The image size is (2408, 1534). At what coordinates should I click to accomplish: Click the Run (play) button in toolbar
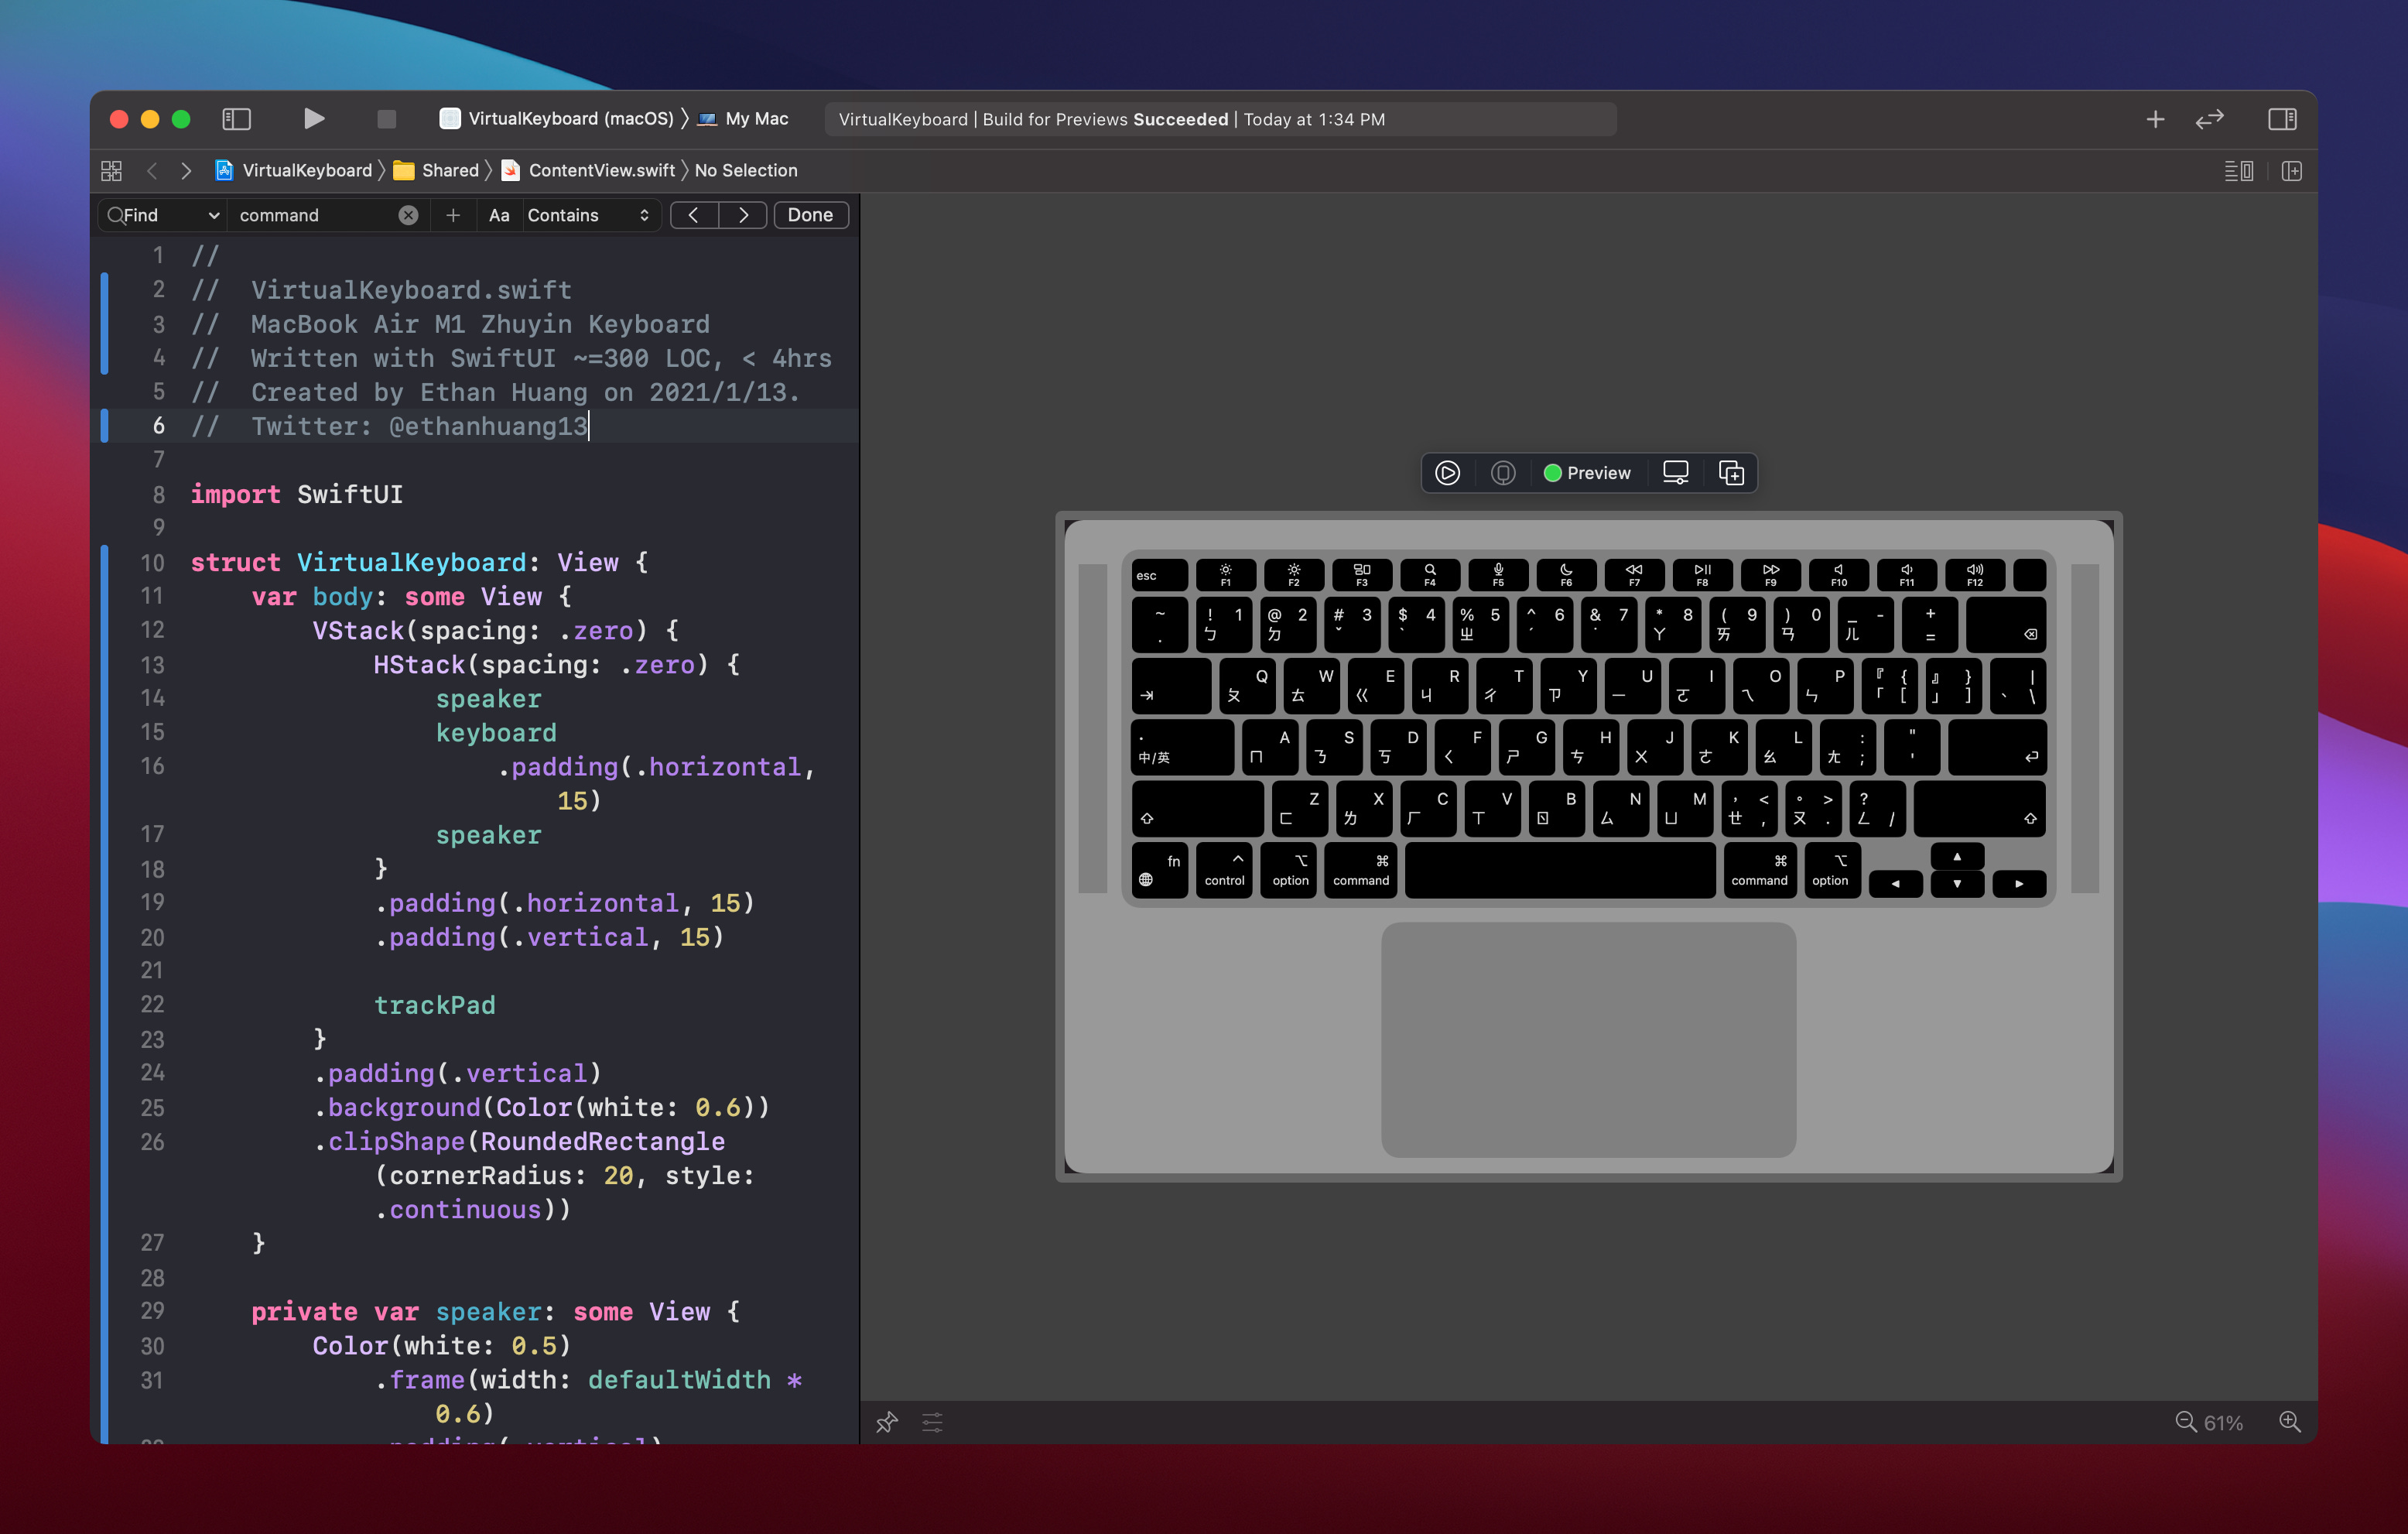pos(313,119)
